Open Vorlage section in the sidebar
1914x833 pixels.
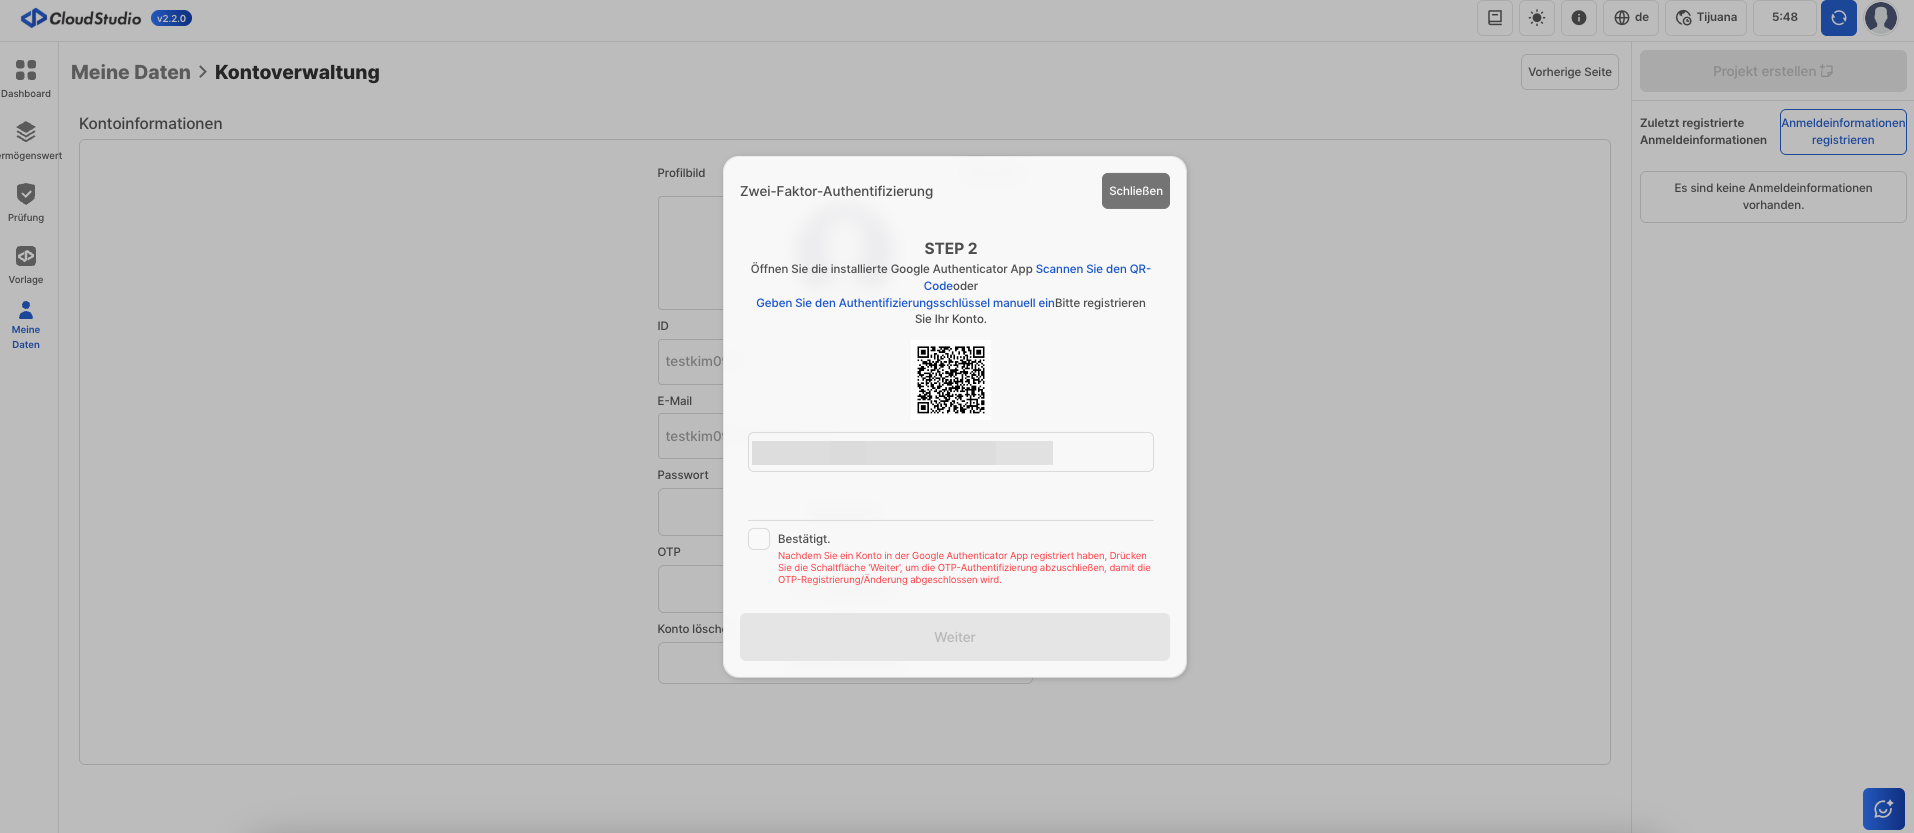[x=26, y=265]
